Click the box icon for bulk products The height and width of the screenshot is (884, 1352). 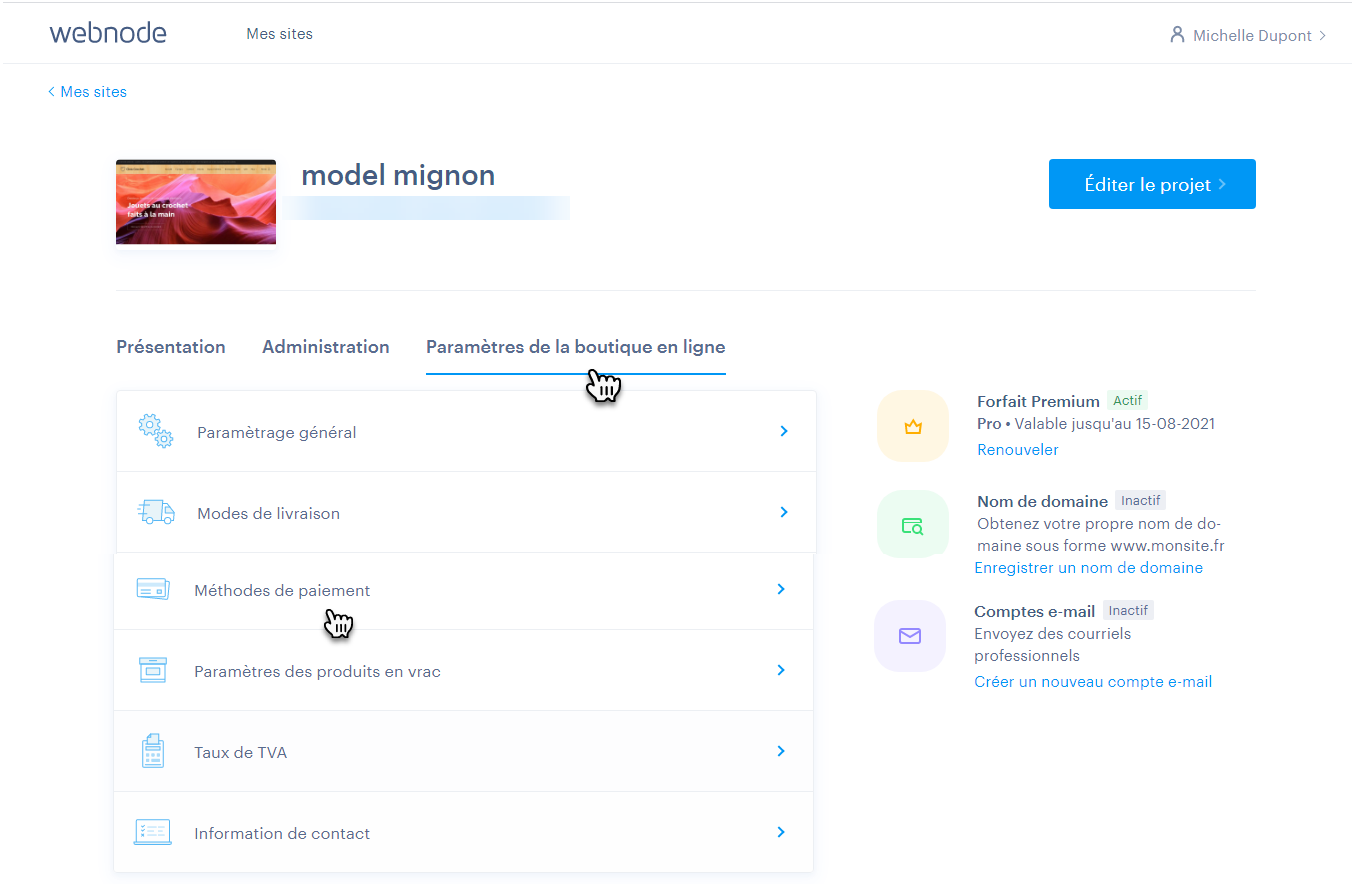click(x=152, y=670)
